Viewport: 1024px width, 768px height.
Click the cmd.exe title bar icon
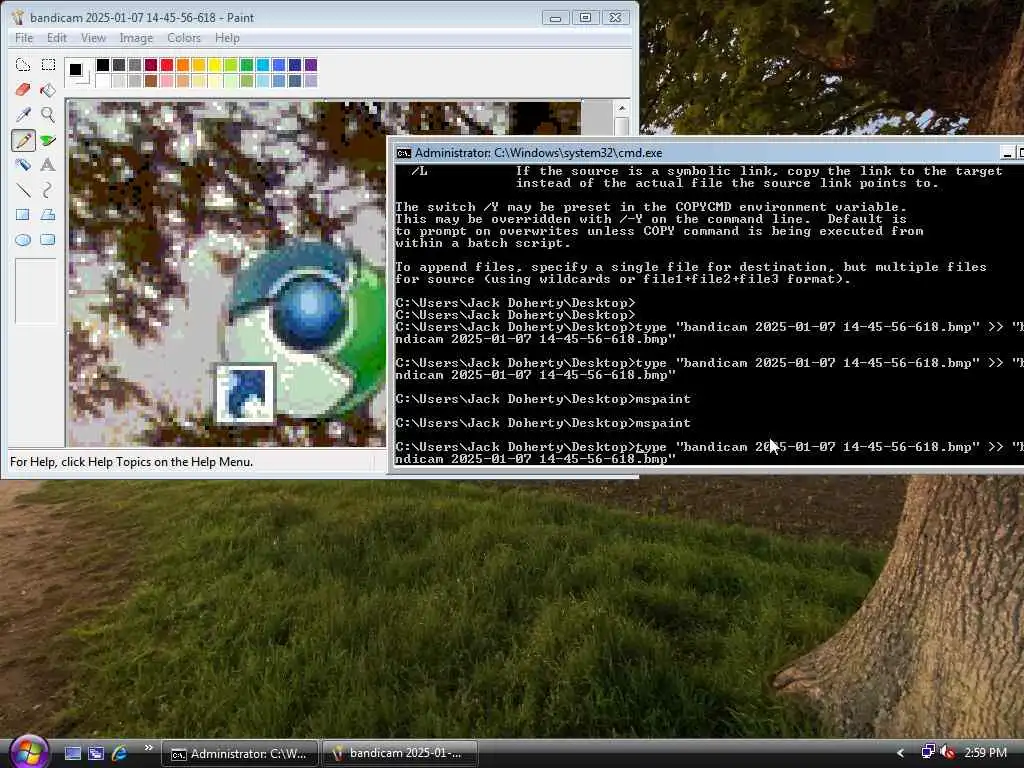coord(404,153)
